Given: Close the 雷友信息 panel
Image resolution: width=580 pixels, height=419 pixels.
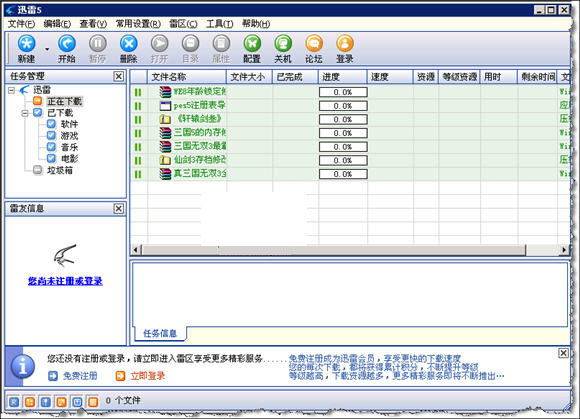Looking at the screenshot, I should [118, 209].
